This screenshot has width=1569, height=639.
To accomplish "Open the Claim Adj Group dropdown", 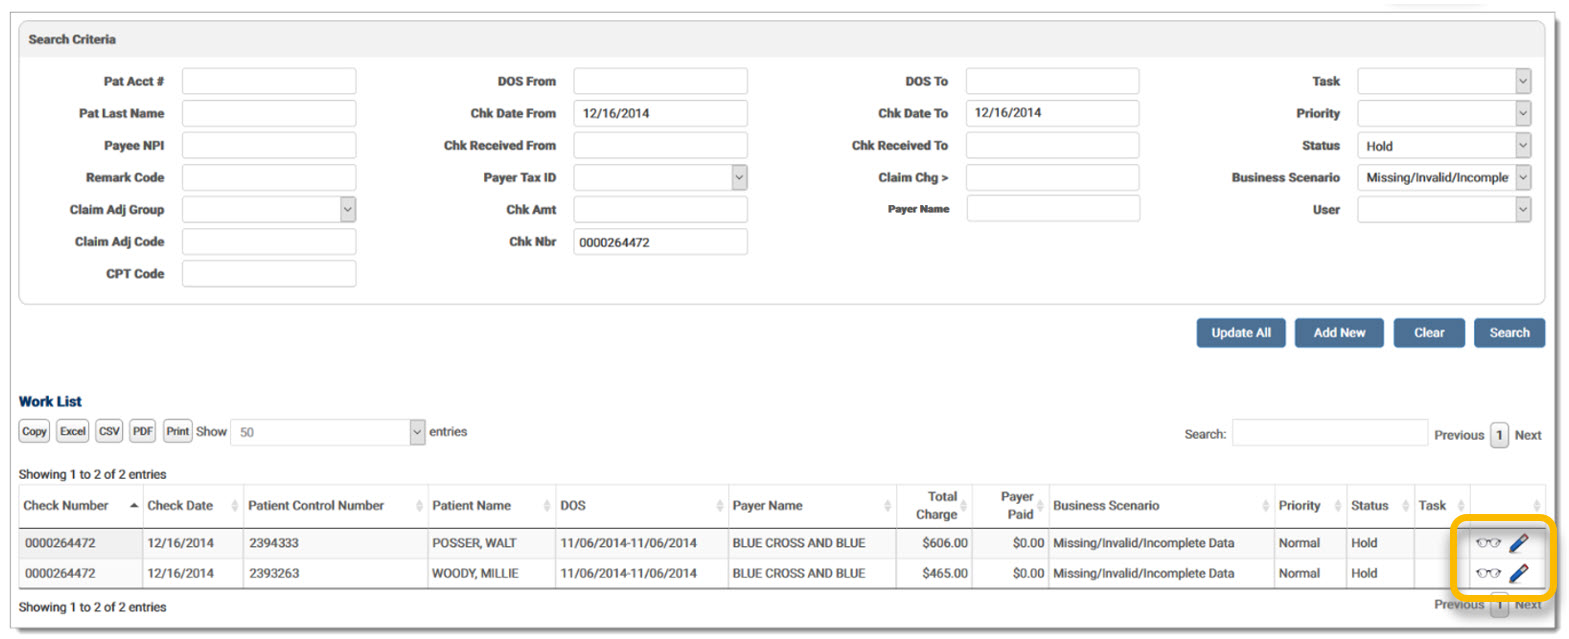I will (x=269, y=210).
